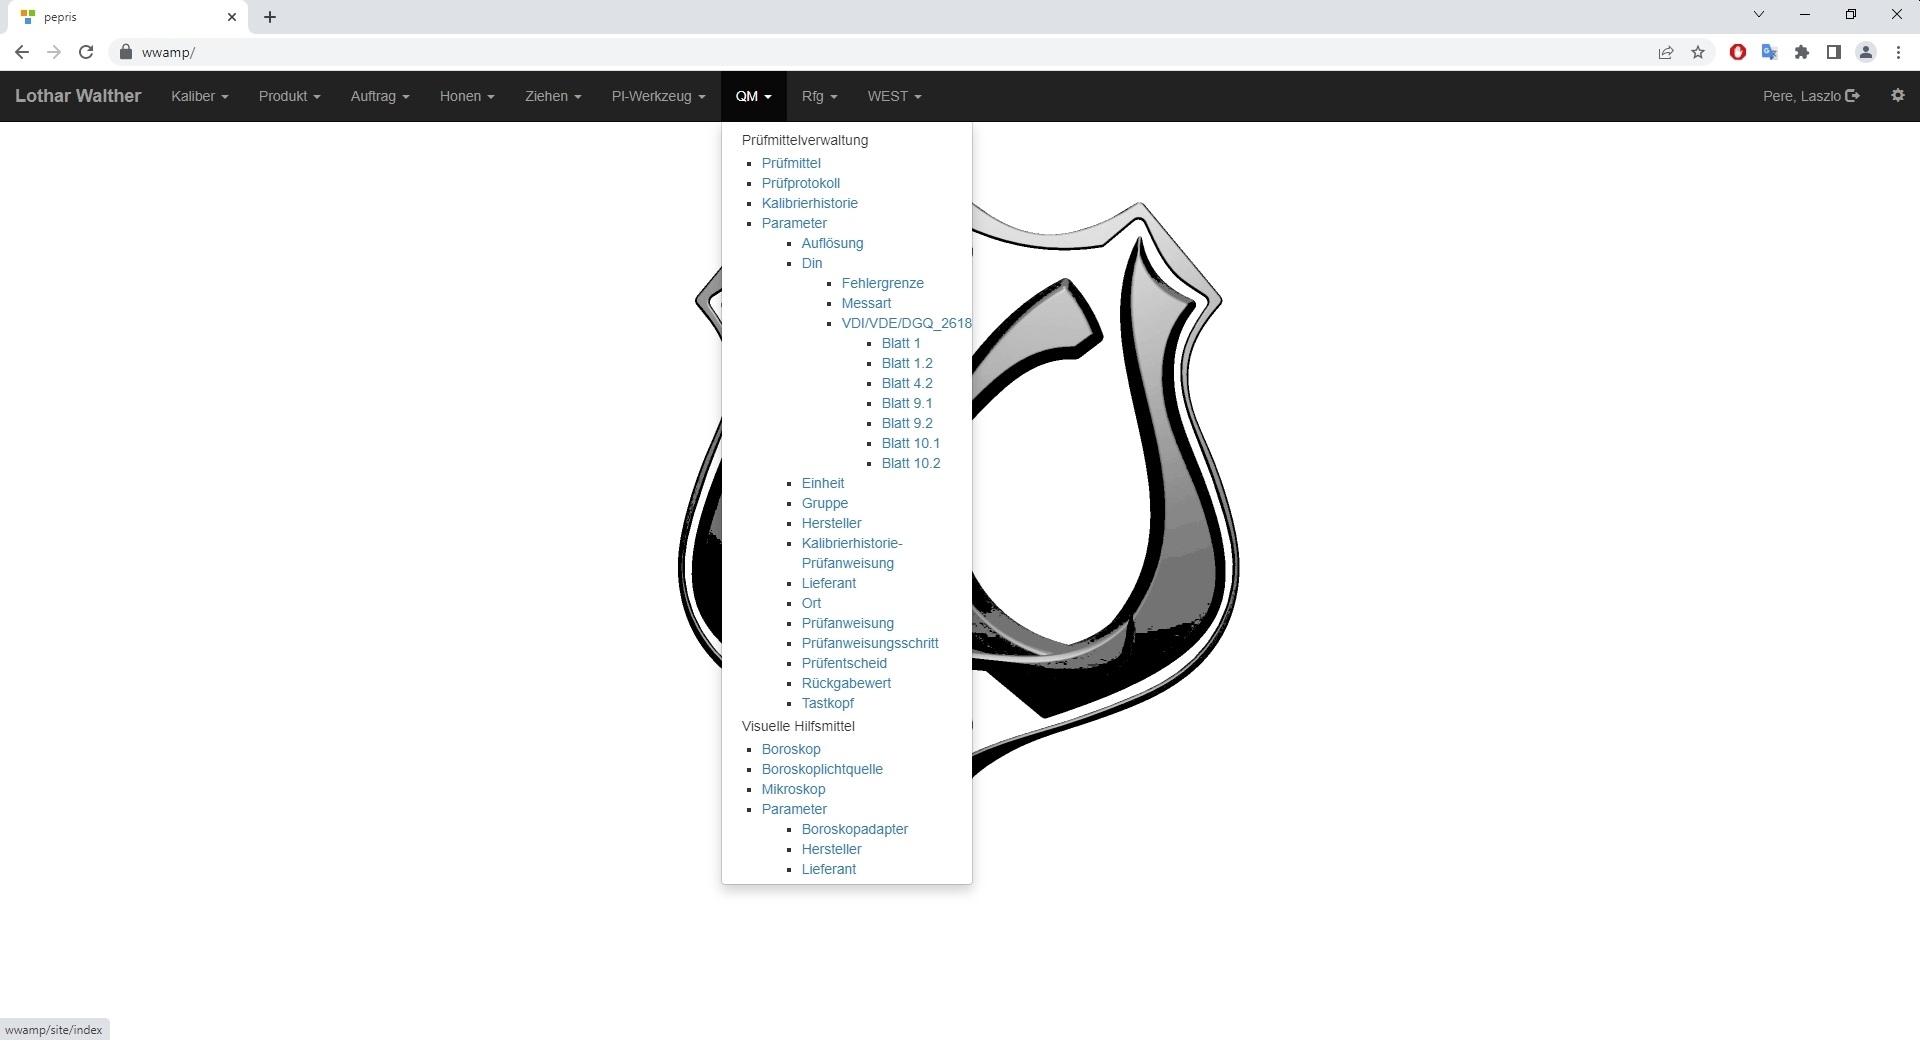Open Lieferant under Prüfmittelverwaltung parameters
Viewport: 1920px width, 1040px height.
(x=829, y=583)
